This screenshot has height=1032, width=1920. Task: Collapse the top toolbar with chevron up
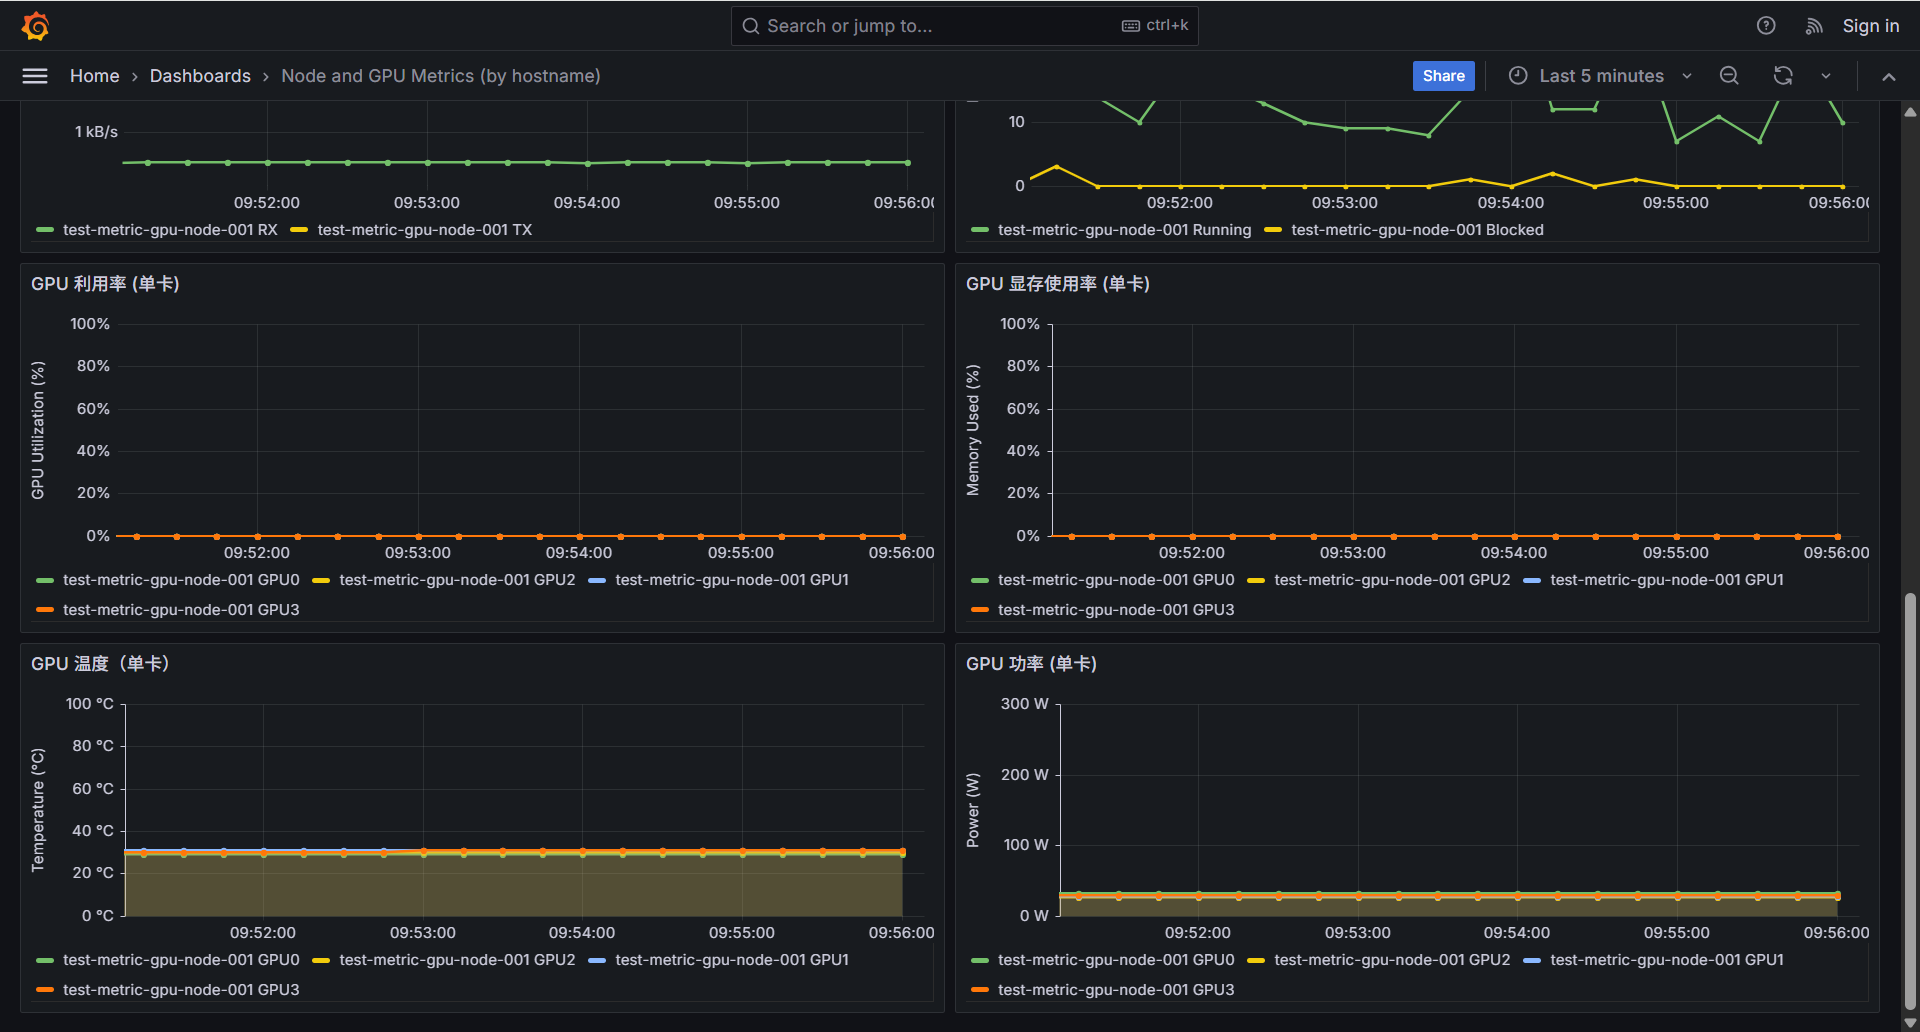1889,77
